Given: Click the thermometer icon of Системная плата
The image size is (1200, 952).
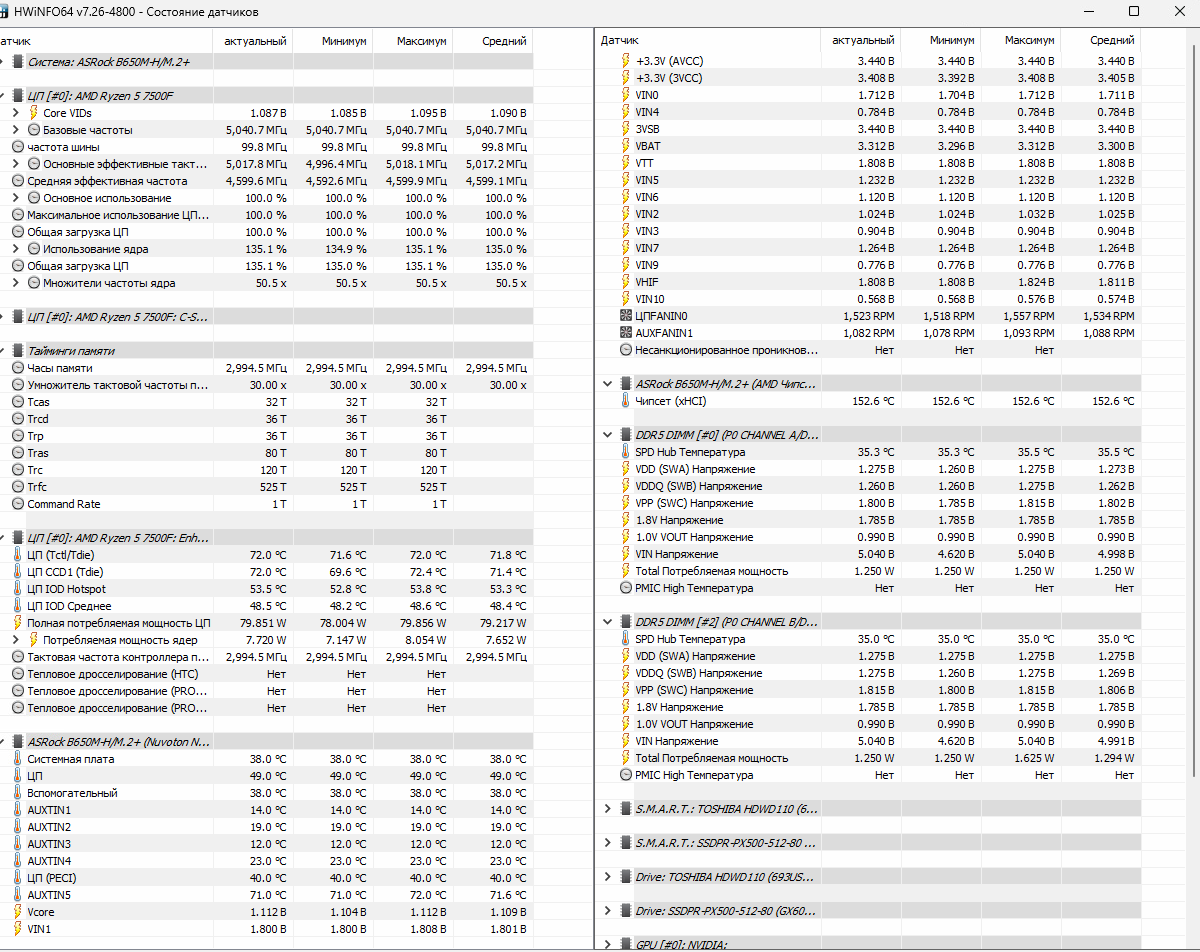Looking at the screenshot, I should tap(18, 759).
